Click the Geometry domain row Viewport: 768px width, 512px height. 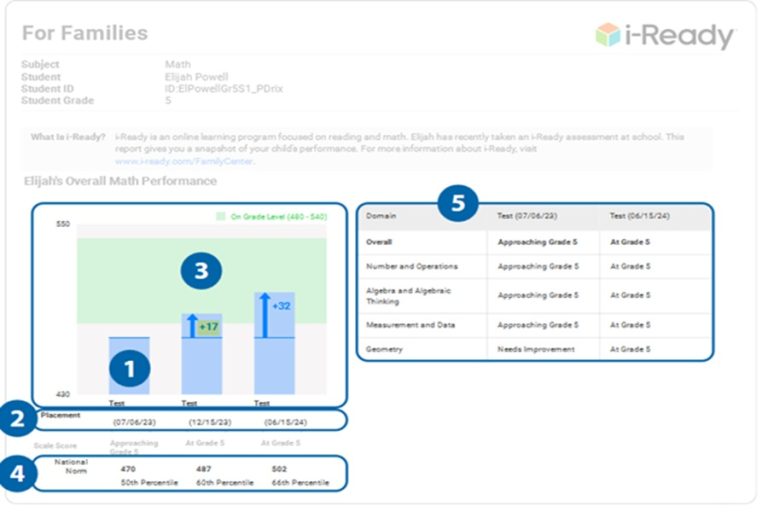[x=535, y=349]
